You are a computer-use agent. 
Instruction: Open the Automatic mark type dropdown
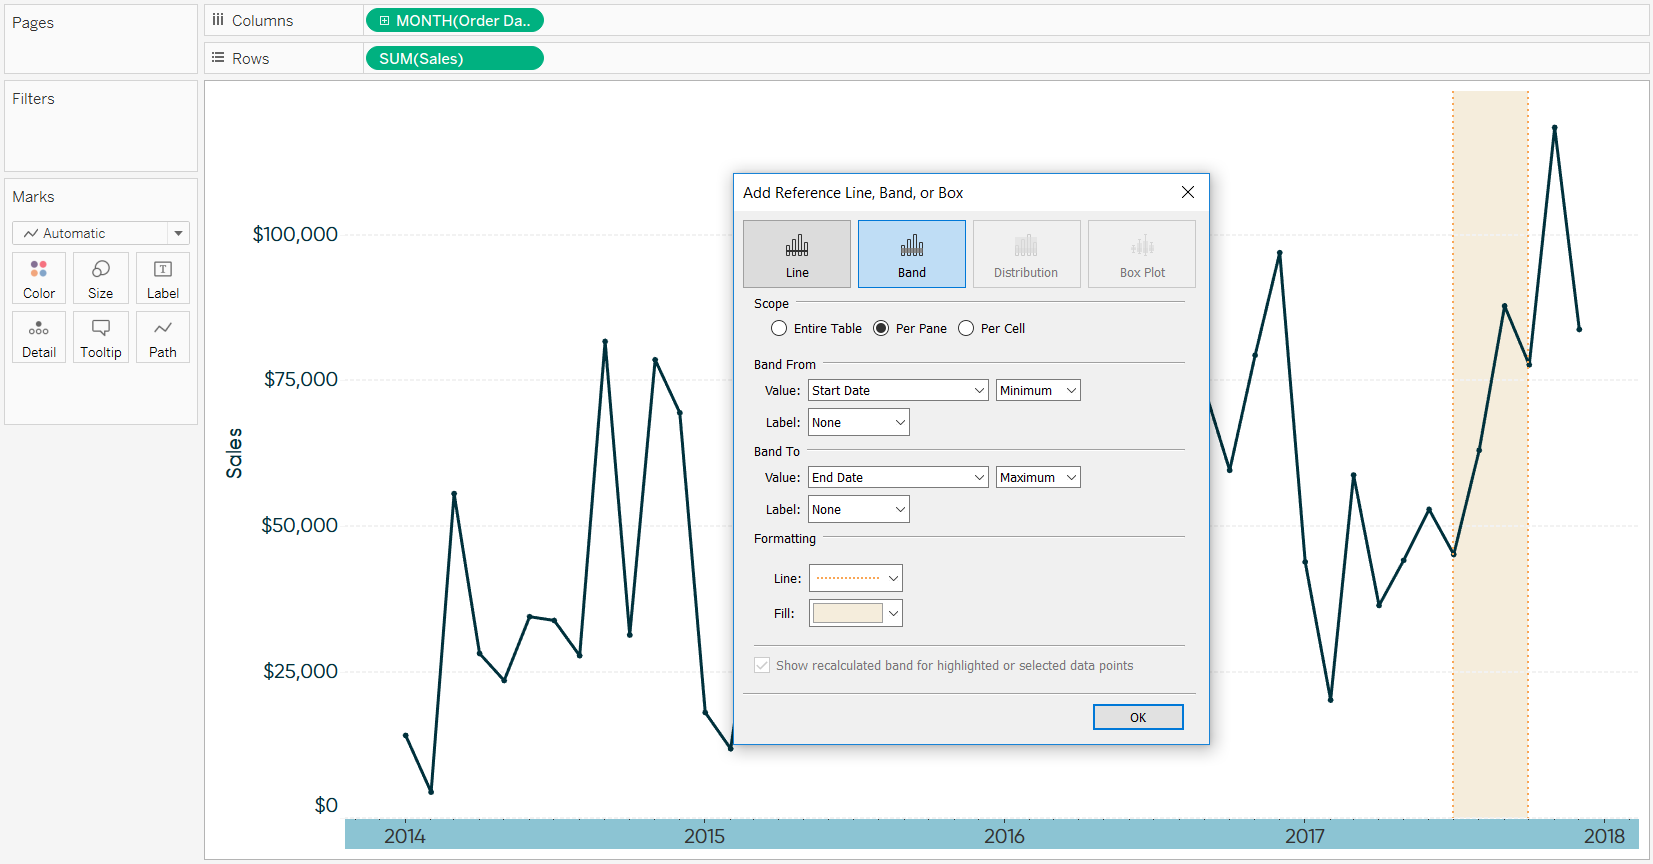pos(101,233)
